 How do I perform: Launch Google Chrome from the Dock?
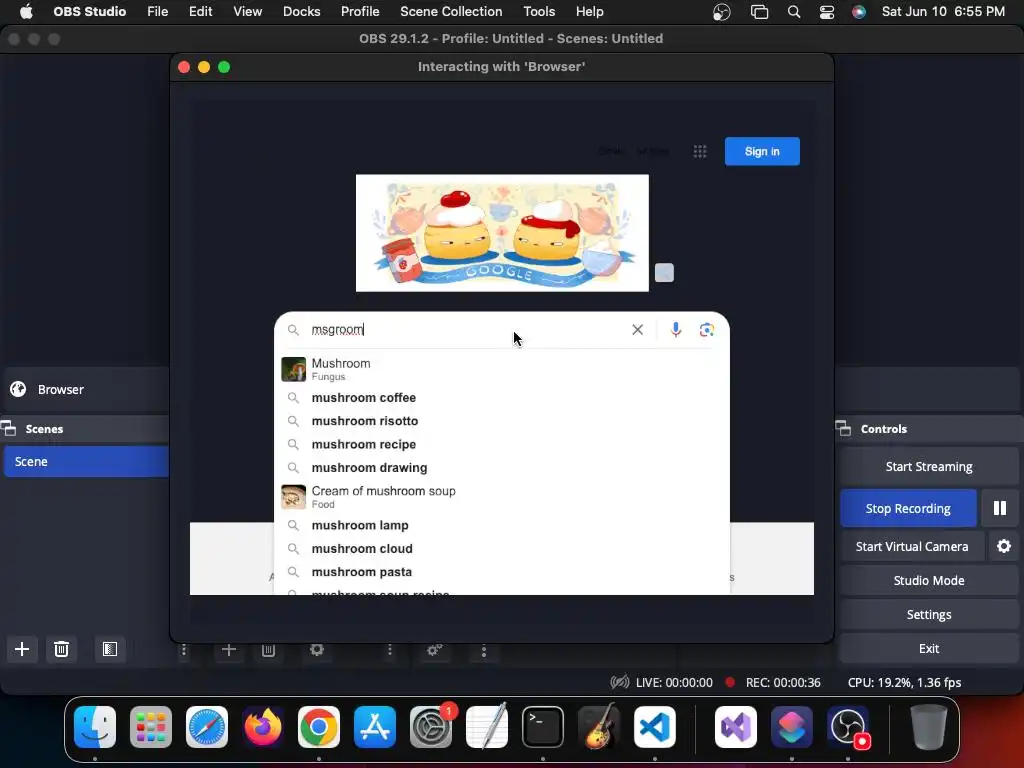click(319, 727)
